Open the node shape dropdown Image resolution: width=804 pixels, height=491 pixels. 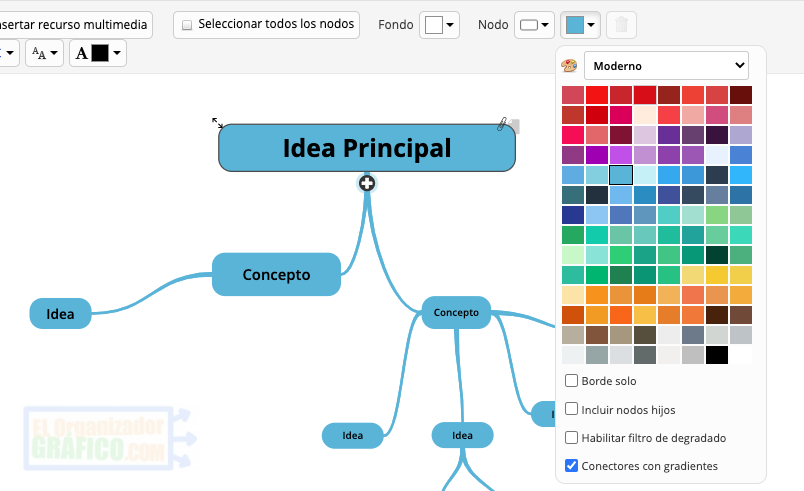534,25
